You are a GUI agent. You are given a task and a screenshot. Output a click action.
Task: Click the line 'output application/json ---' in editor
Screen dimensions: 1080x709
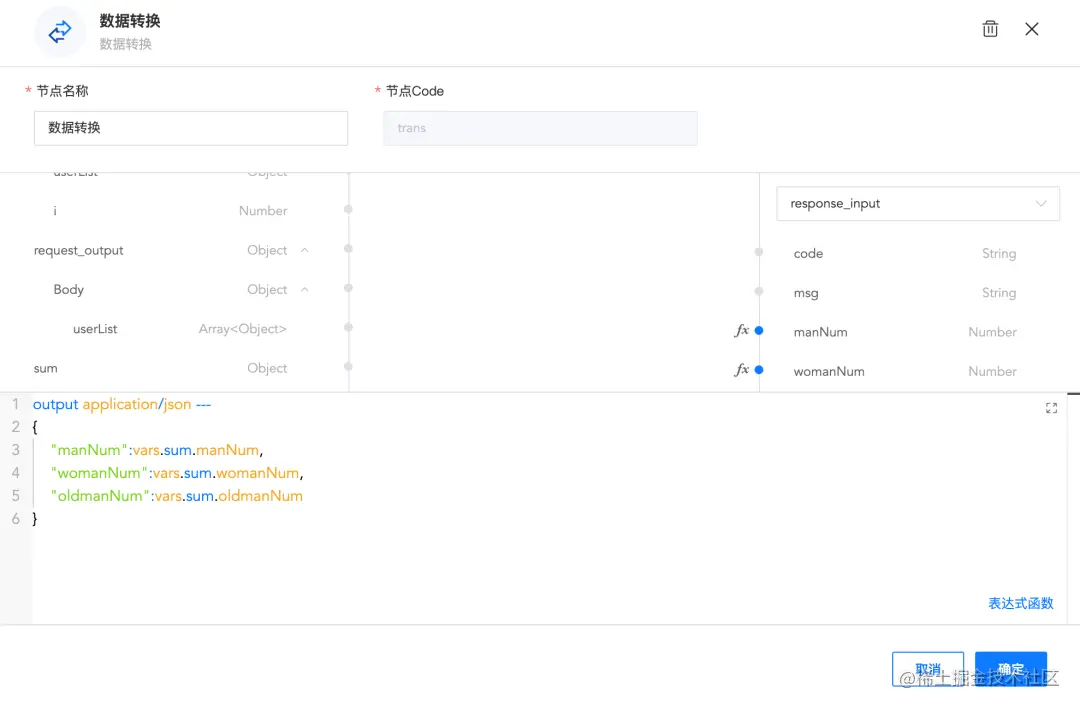coord(122,404)
